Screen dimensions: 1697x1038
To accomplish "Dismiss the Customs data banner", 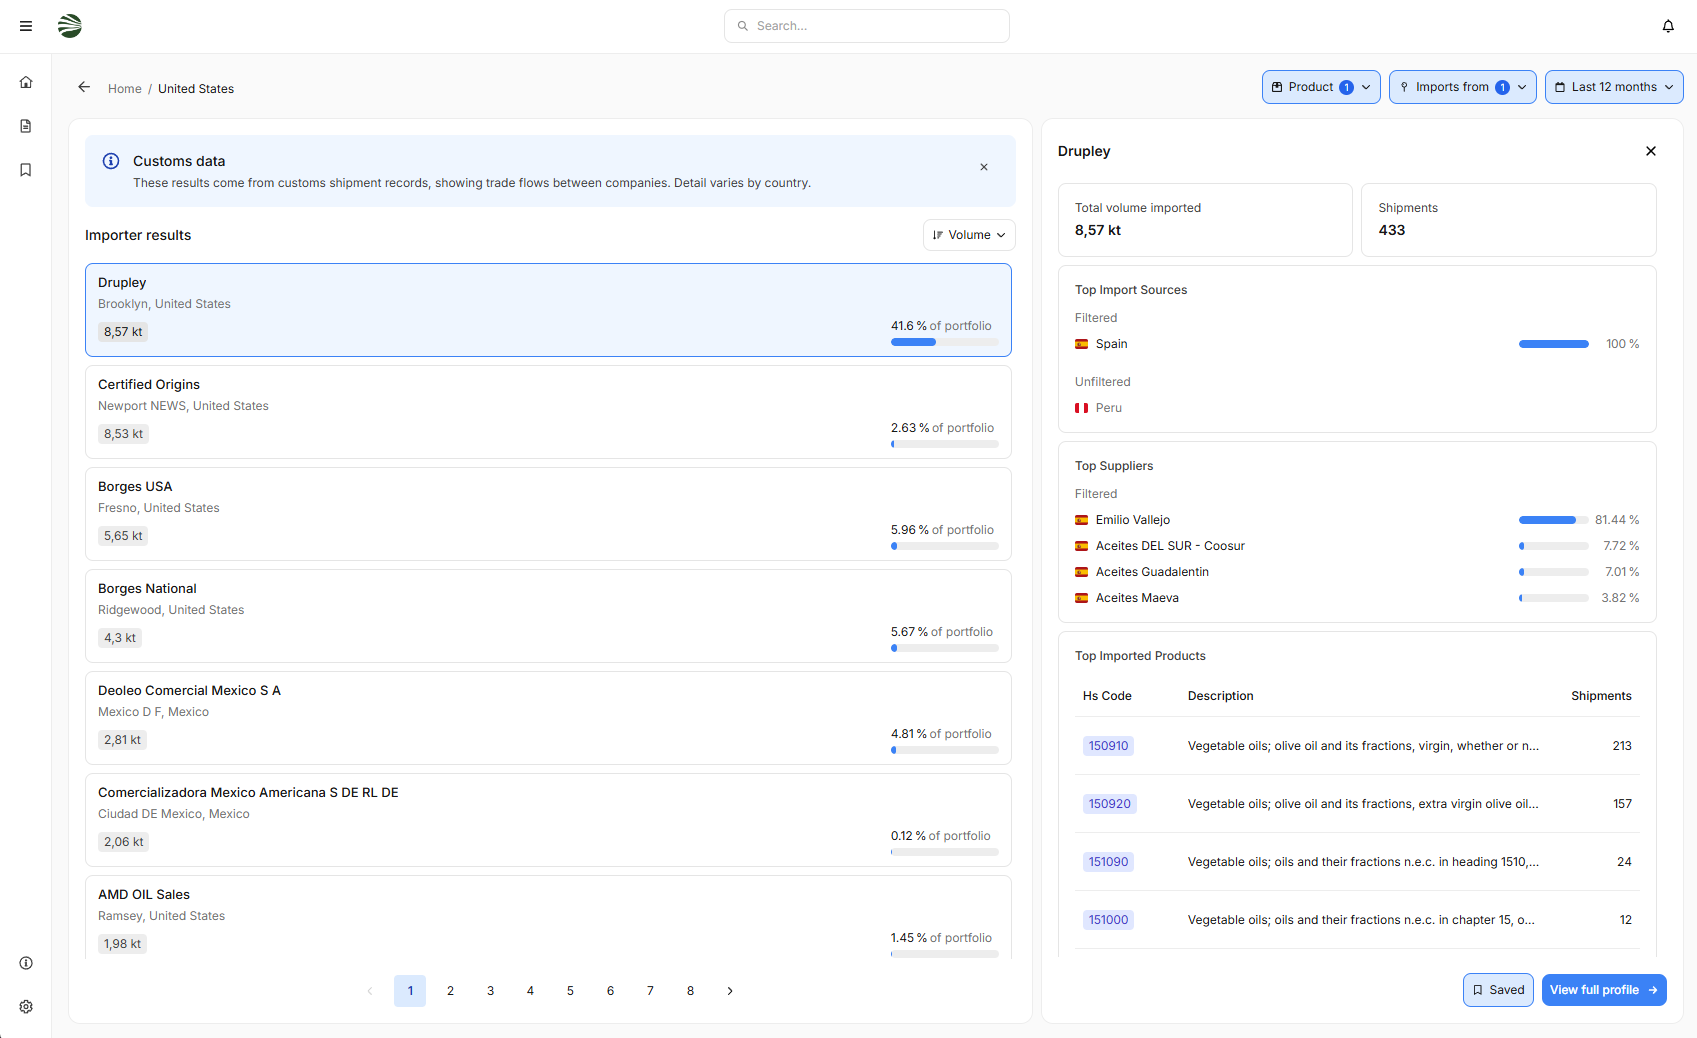I will pyautogui.click(x=984, y=167).
